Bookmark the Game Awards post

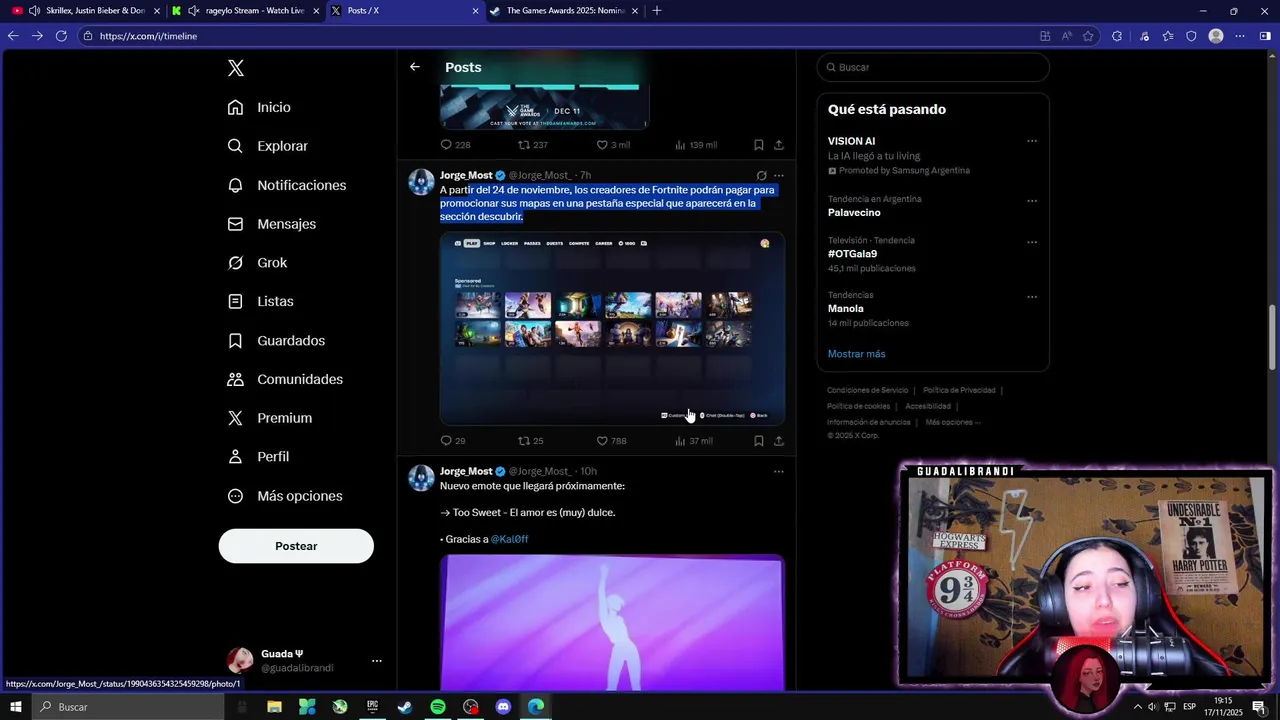(x=759, y=145)
